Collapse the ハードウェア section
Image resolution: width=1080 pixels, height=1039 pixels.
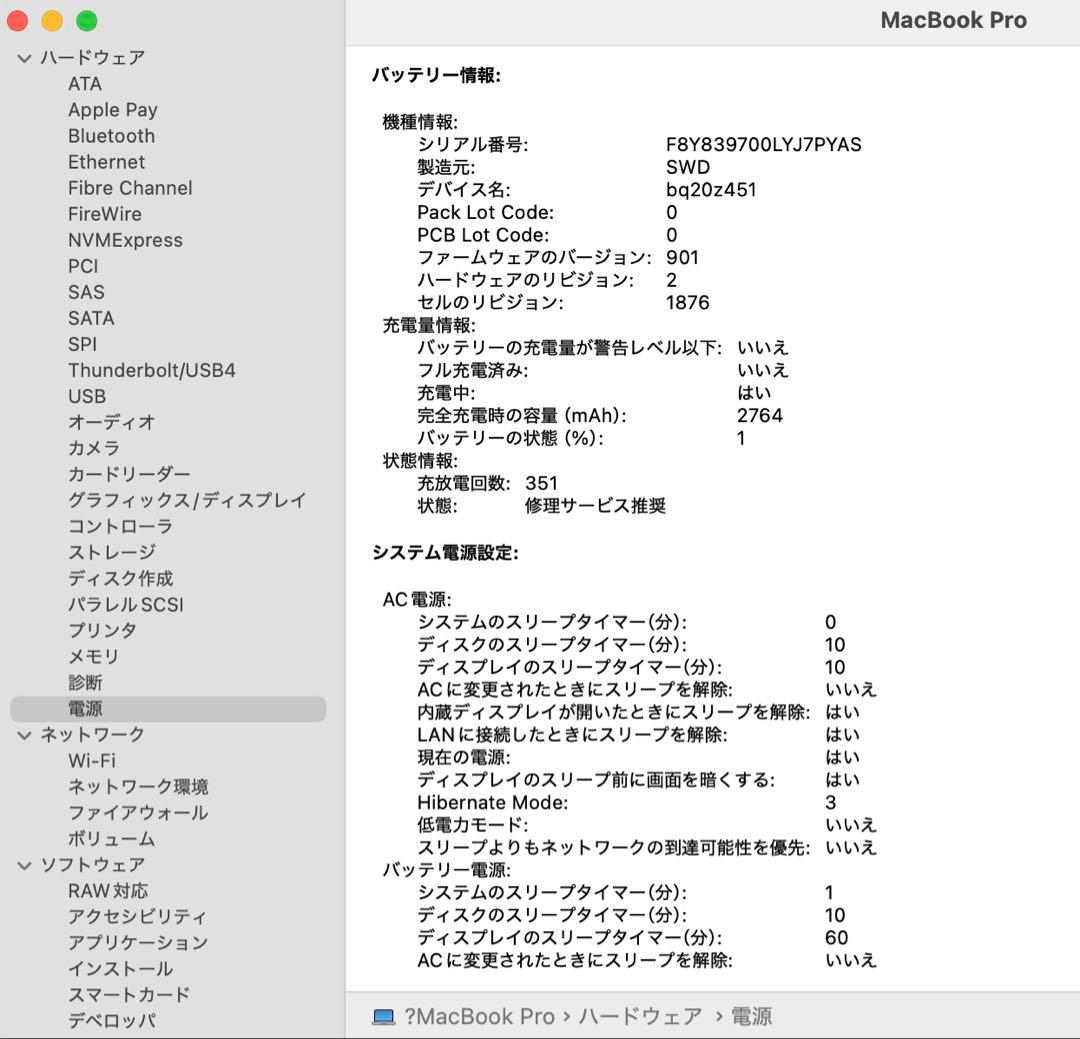click(22, 57)
